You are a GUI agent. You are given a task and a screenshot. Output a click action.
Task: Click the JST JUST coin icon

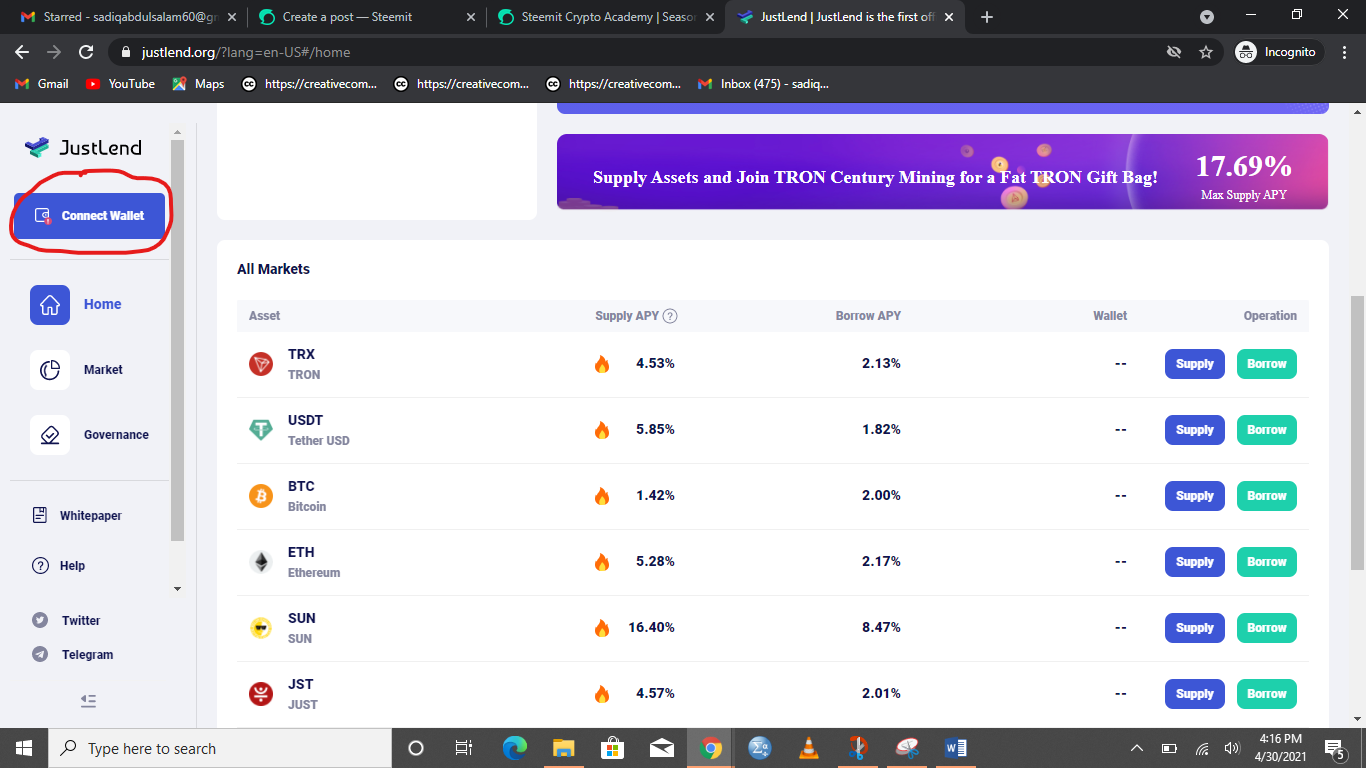pyautogui.click(x=261, y=694)
